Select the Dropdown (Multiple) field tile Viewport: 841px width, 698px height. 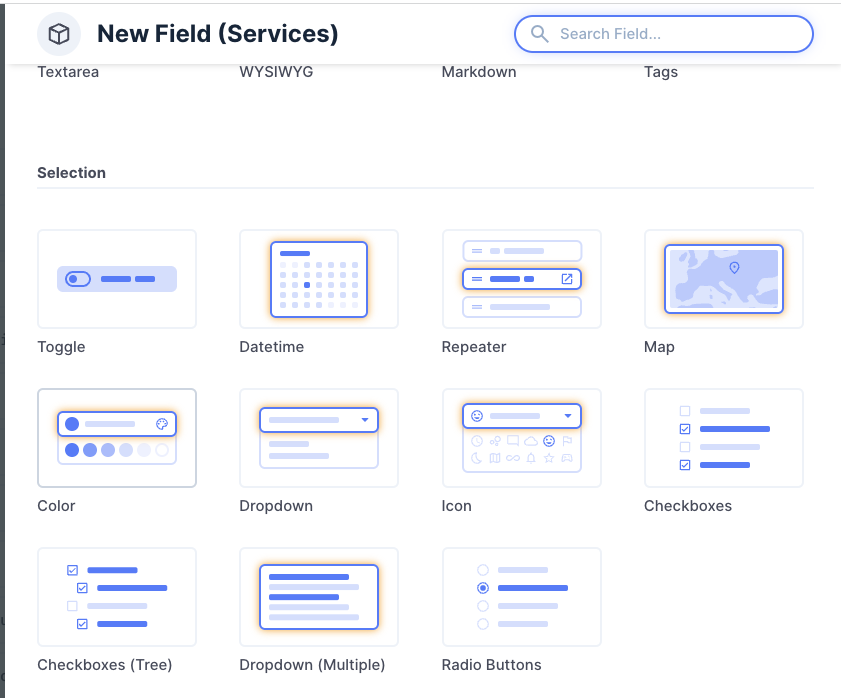coord(319,597)
